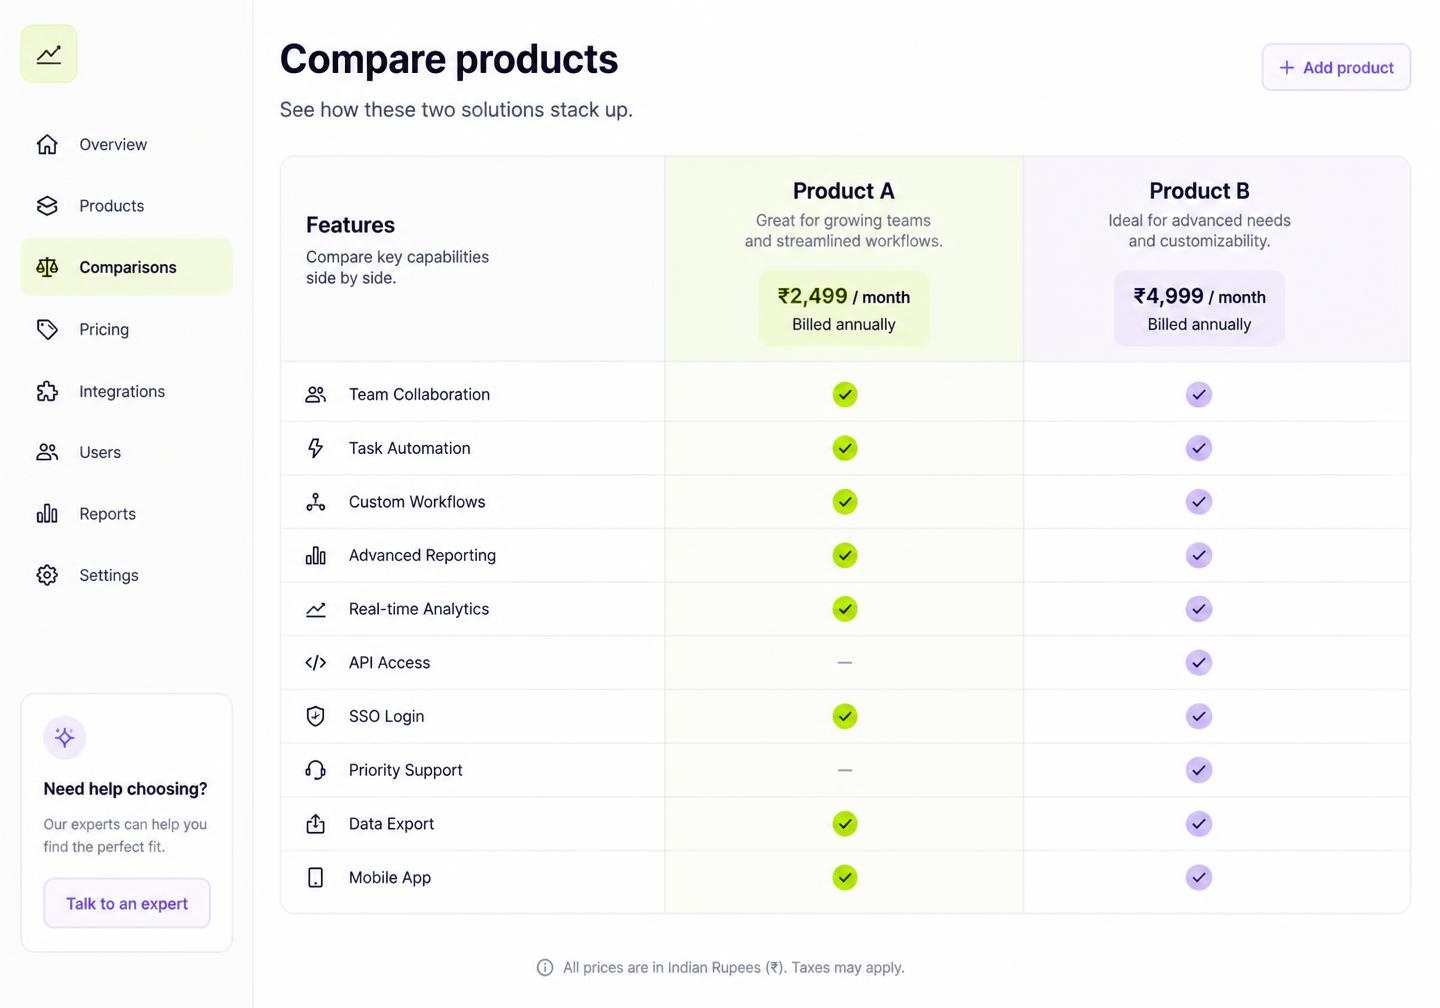Click Product A Team Collaboration green checkmark
Viewport: 1440px width, 1008px height.
coord(845,395)
